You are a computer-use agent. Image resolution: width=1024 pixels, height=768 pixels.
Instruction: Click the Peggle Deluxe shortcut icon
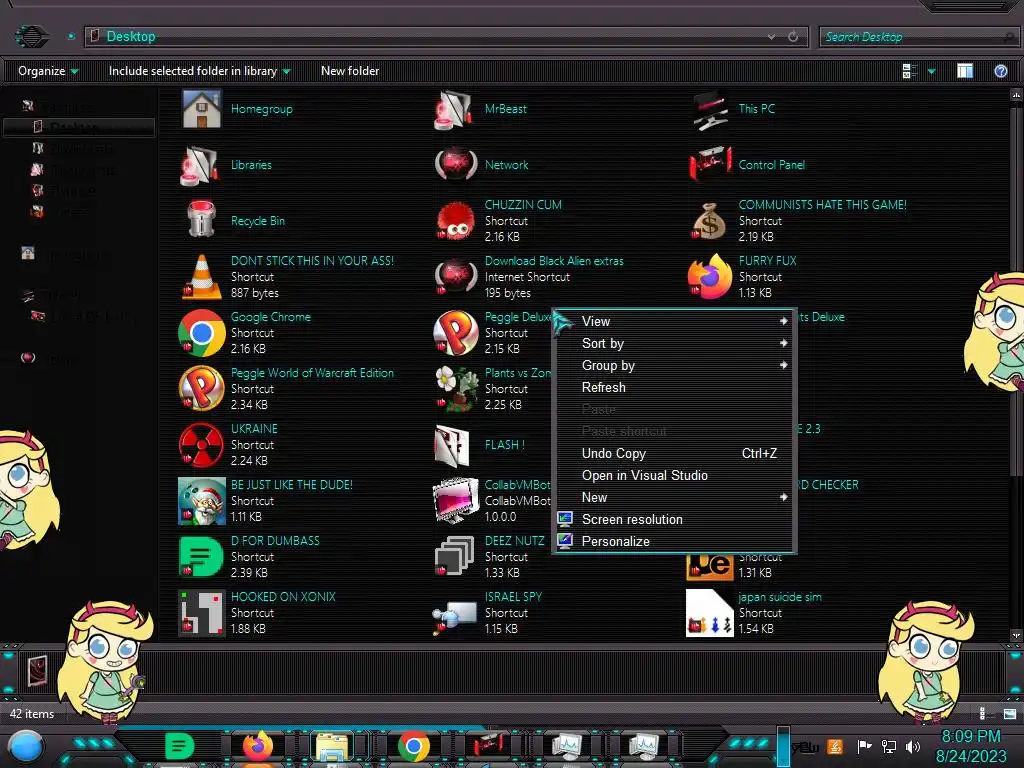click(455, 333)
